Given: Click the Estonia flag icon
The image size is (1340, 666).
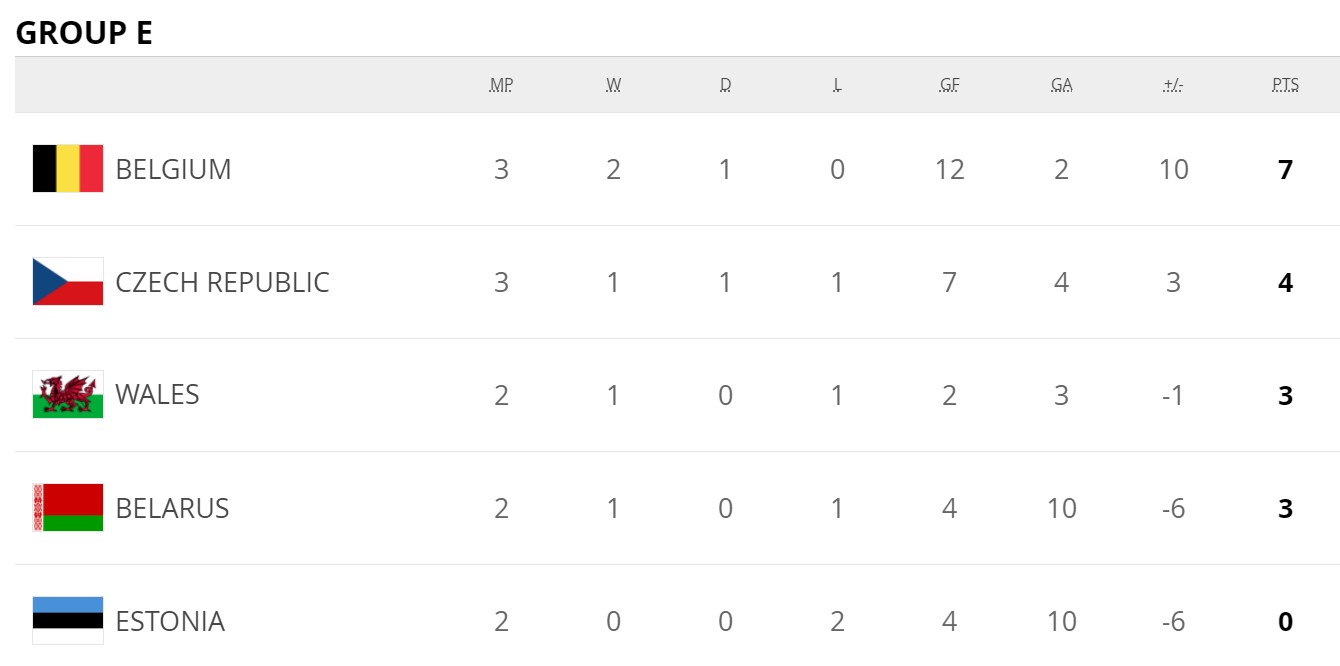Looking at the screenshot, I should (68, 620).
